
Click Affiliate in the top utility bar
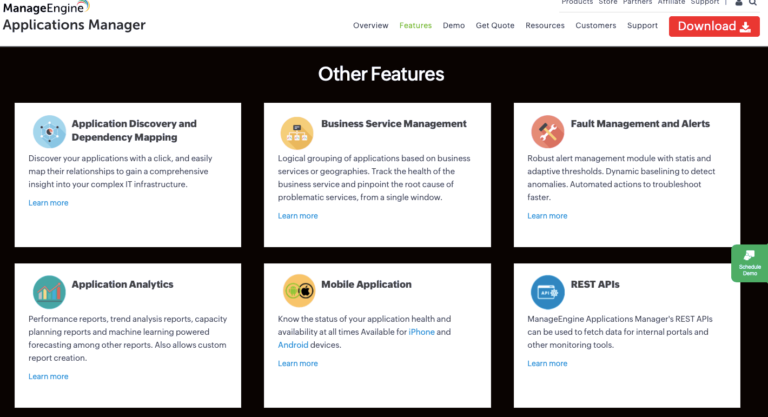pyautogui.click(x=671, y=2)
